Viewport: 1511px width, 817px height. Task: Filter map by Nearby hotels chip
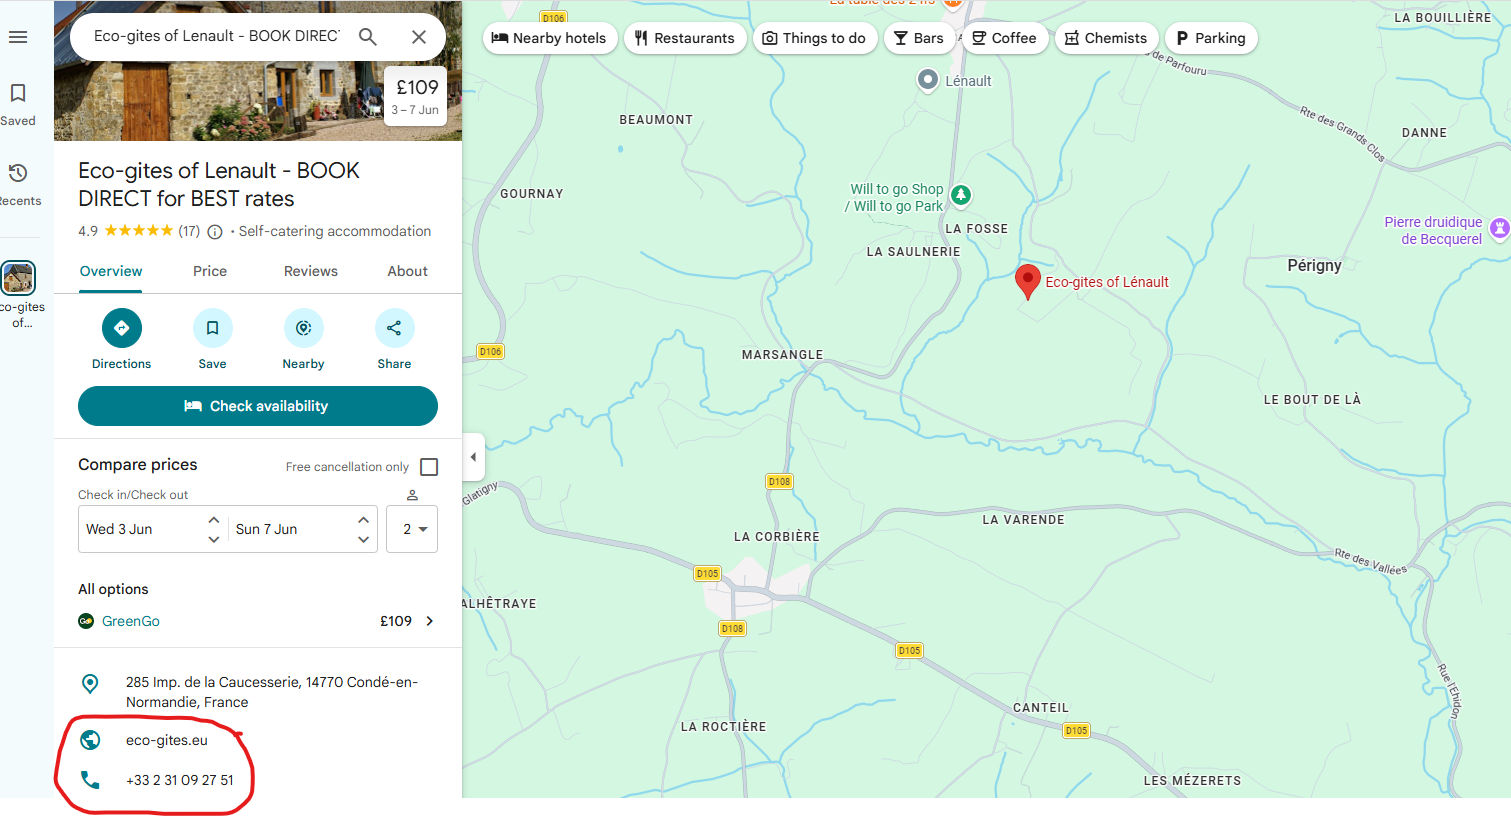point(549,38)
